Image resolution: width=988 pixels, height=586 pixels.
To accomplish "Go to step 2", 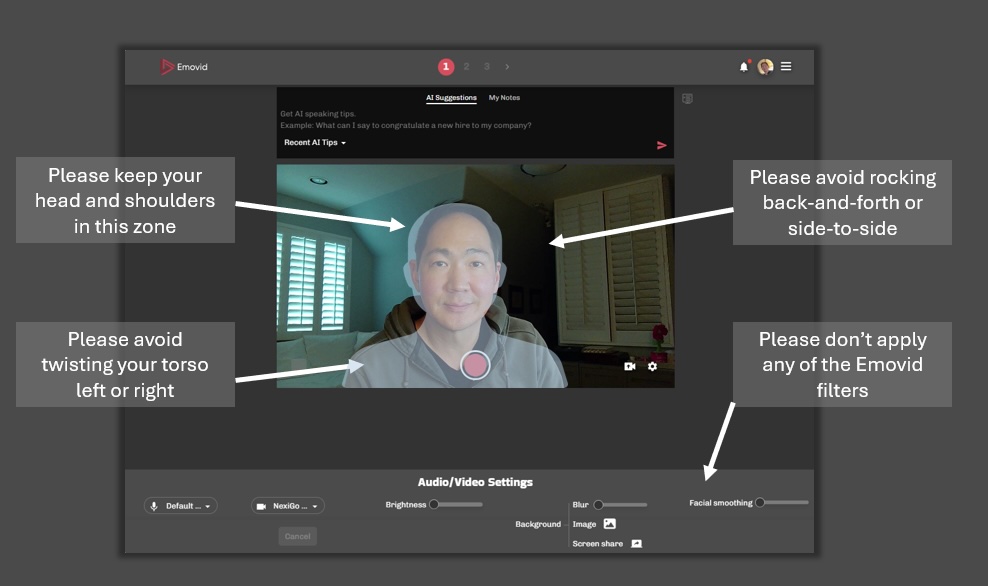I will (466, 66).
